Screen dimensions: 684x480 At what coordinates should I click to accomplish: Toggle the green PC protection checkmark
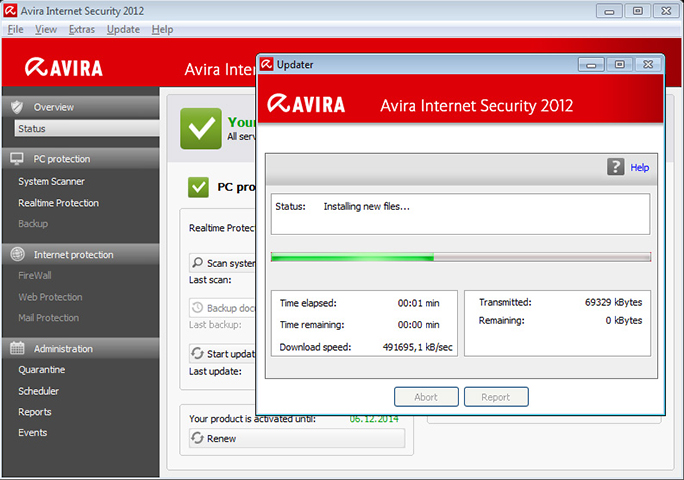(x=198, y=187)
